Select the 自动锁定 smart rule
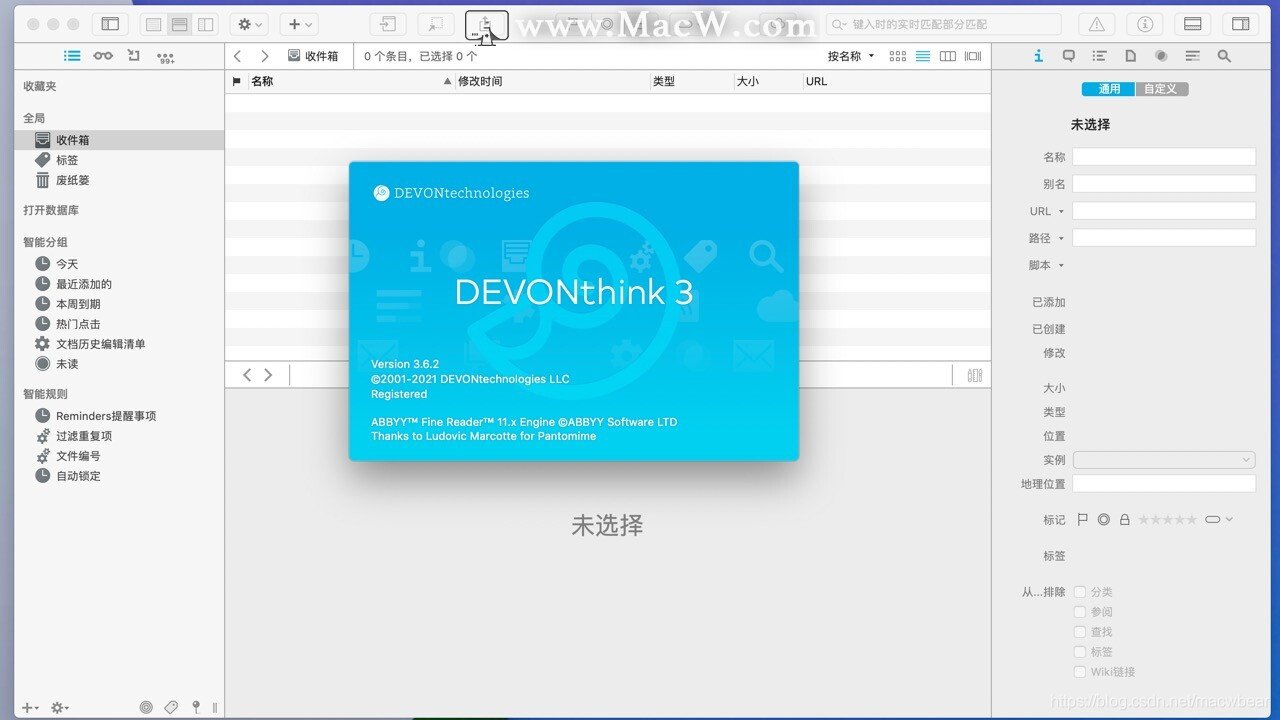The width and height of the screenshot is (1280, 720). pyautogui.click(x=119, y=476)
